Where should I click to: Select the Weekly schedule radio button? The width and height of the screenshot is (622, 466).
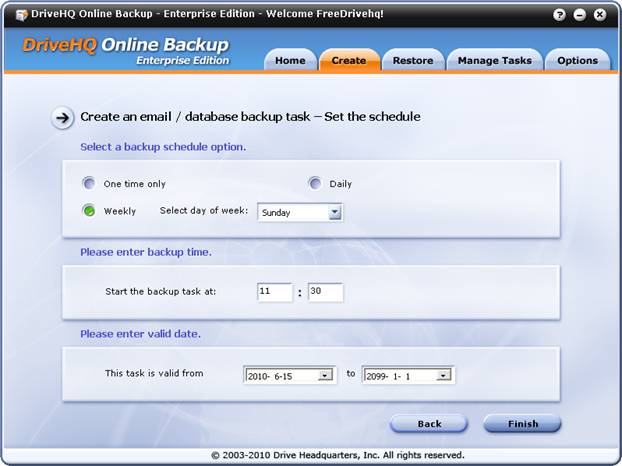(89, 211)
